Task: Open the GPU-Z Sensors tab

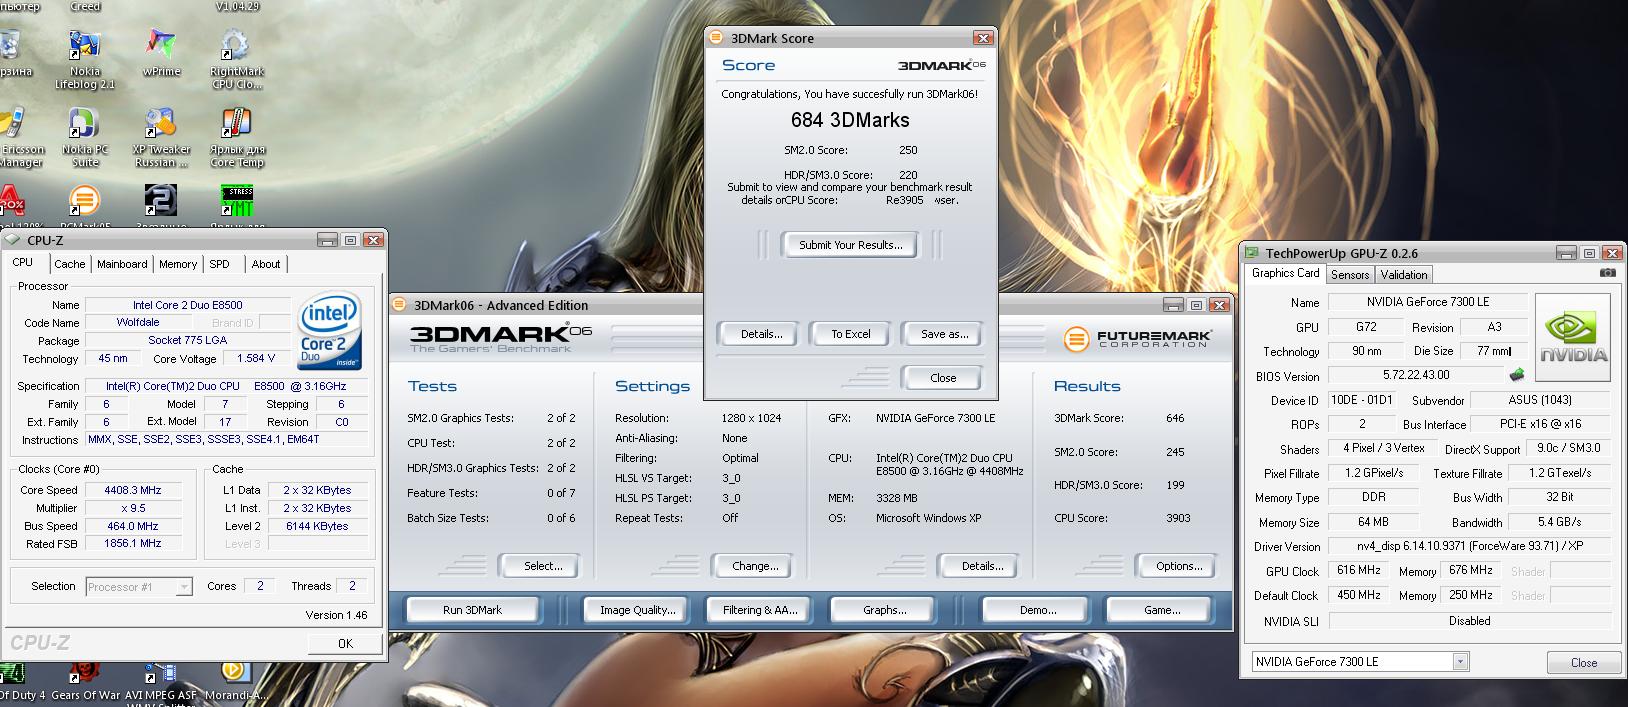Action: tap(1350, 275)
